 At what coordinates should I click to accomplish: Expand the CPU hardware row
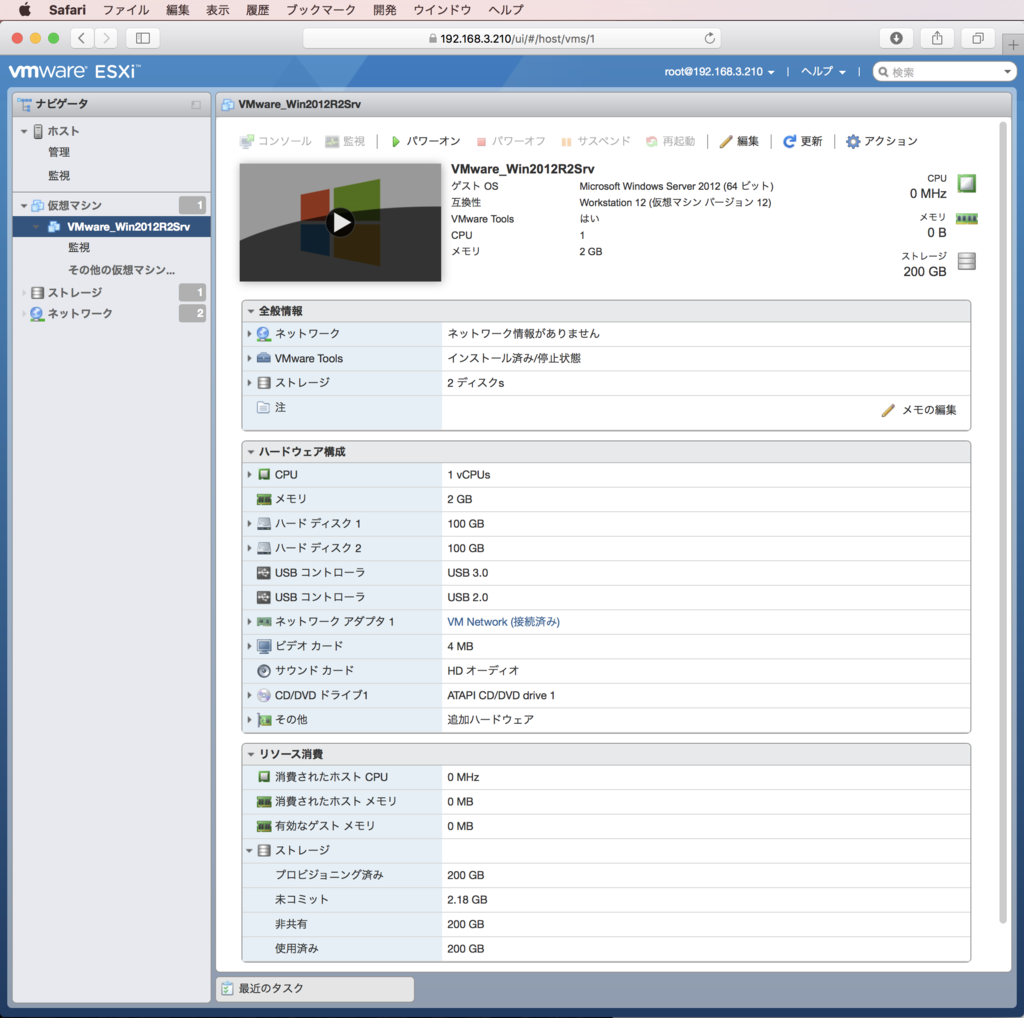[249, 475]
